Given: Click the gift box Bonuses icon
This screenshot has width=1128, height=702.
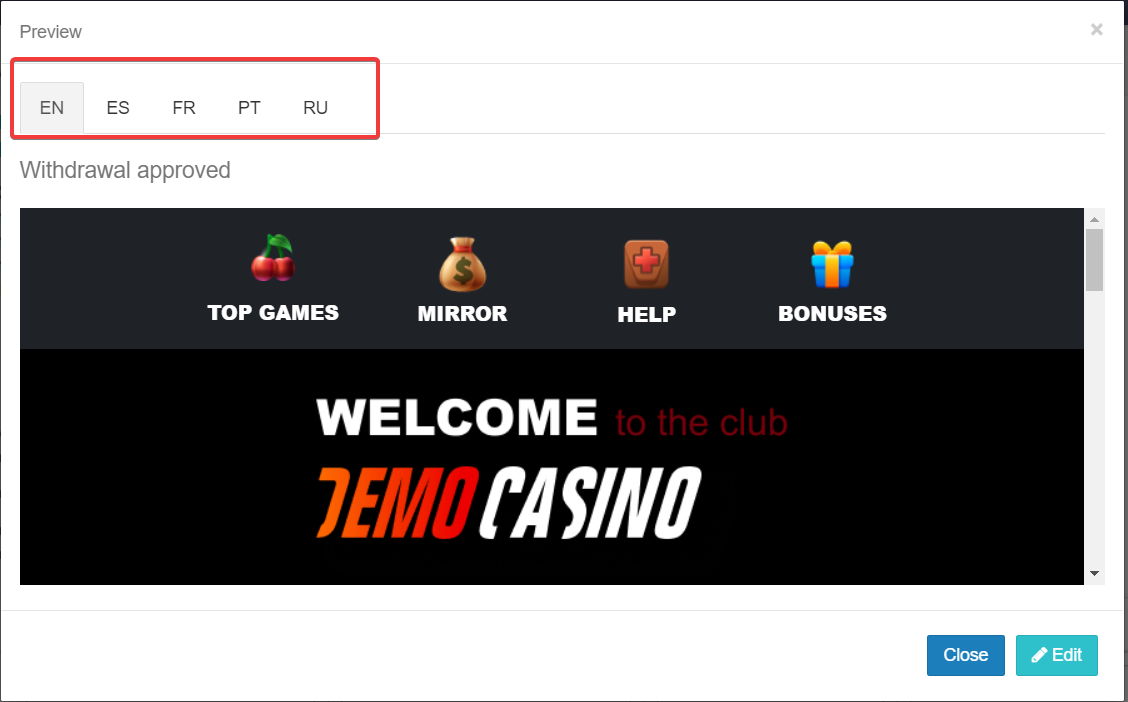Looking at the screenshot, I should pyautogui.click(x=832, y=264).
